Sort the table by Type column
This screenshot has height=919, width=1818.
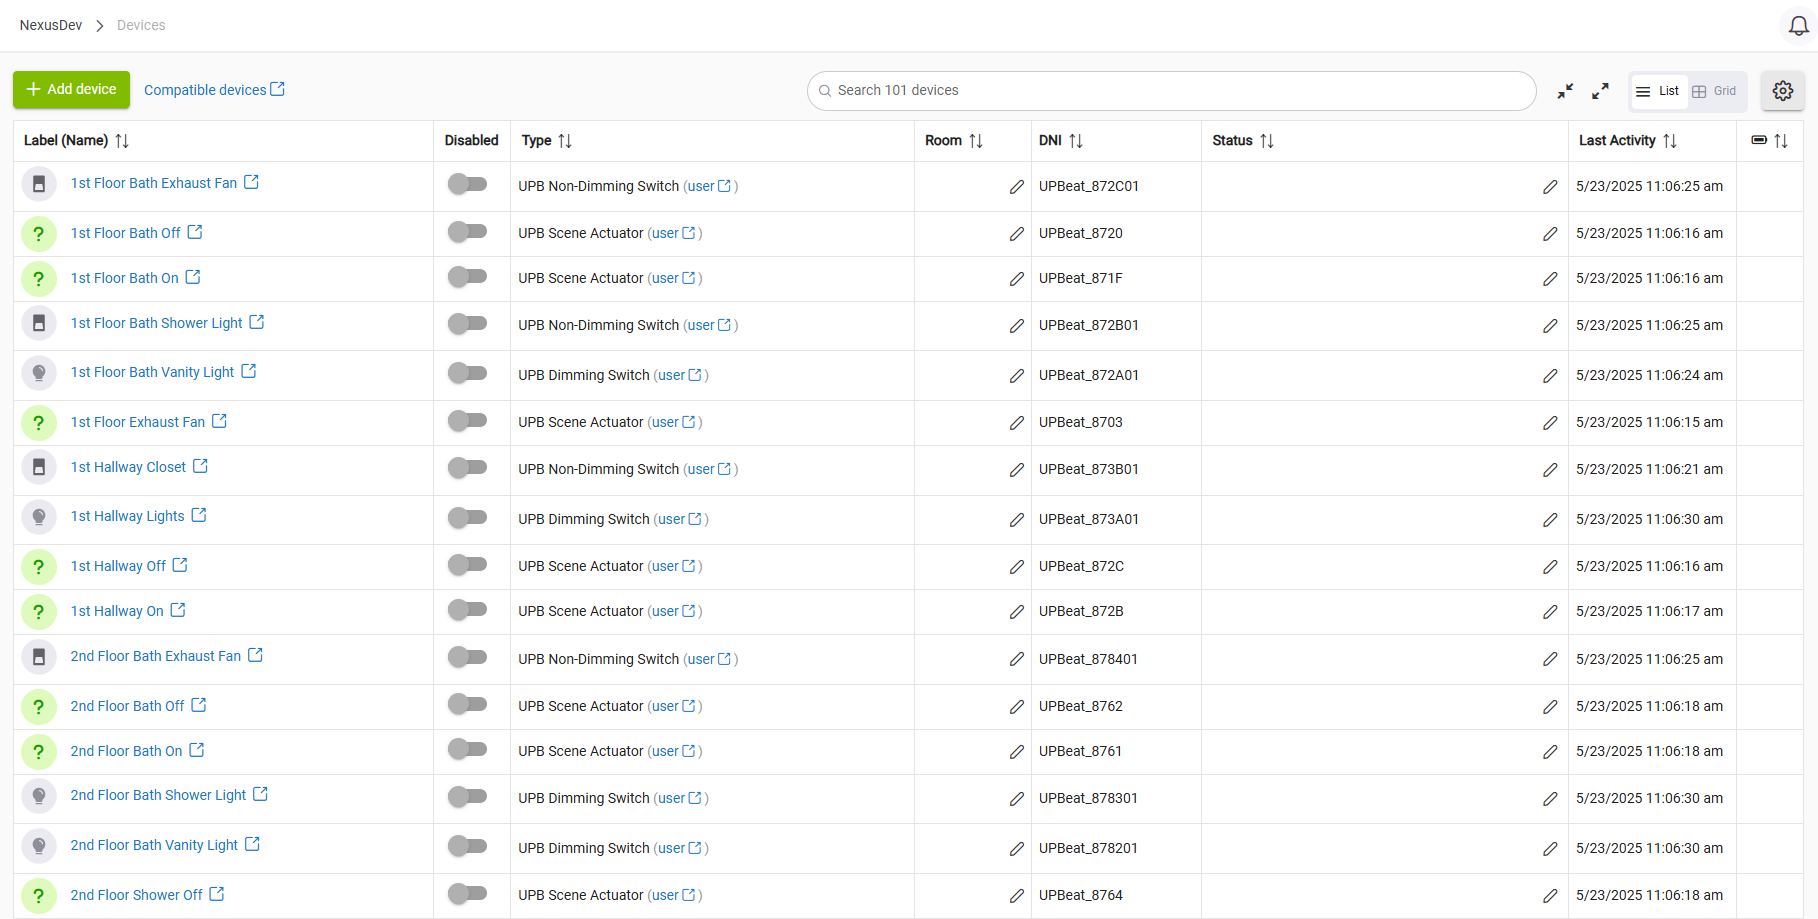point(565,141)
